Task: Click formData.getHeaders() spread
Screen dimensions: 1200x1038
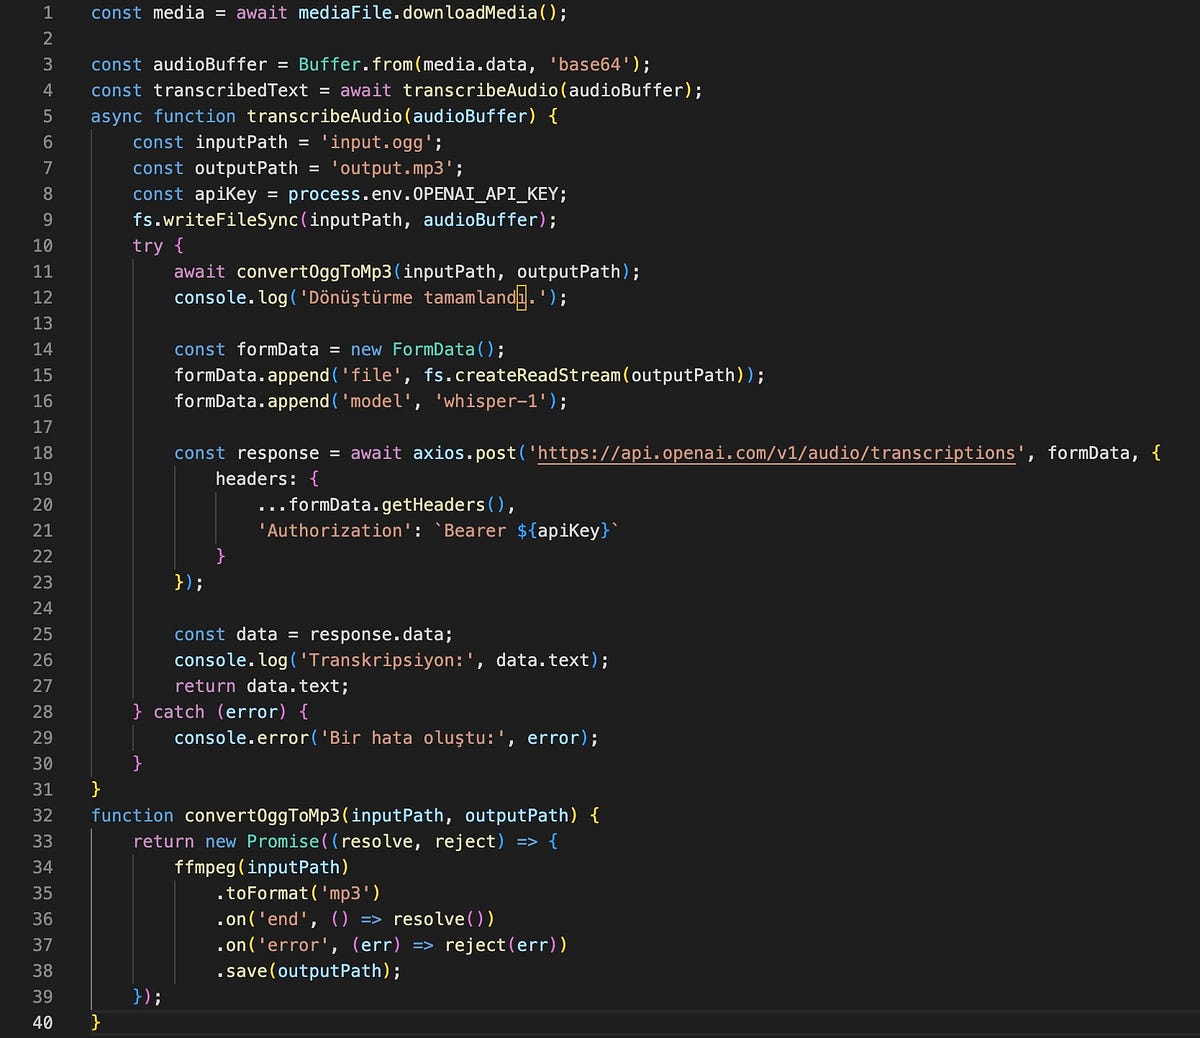Action: point(381,505)
